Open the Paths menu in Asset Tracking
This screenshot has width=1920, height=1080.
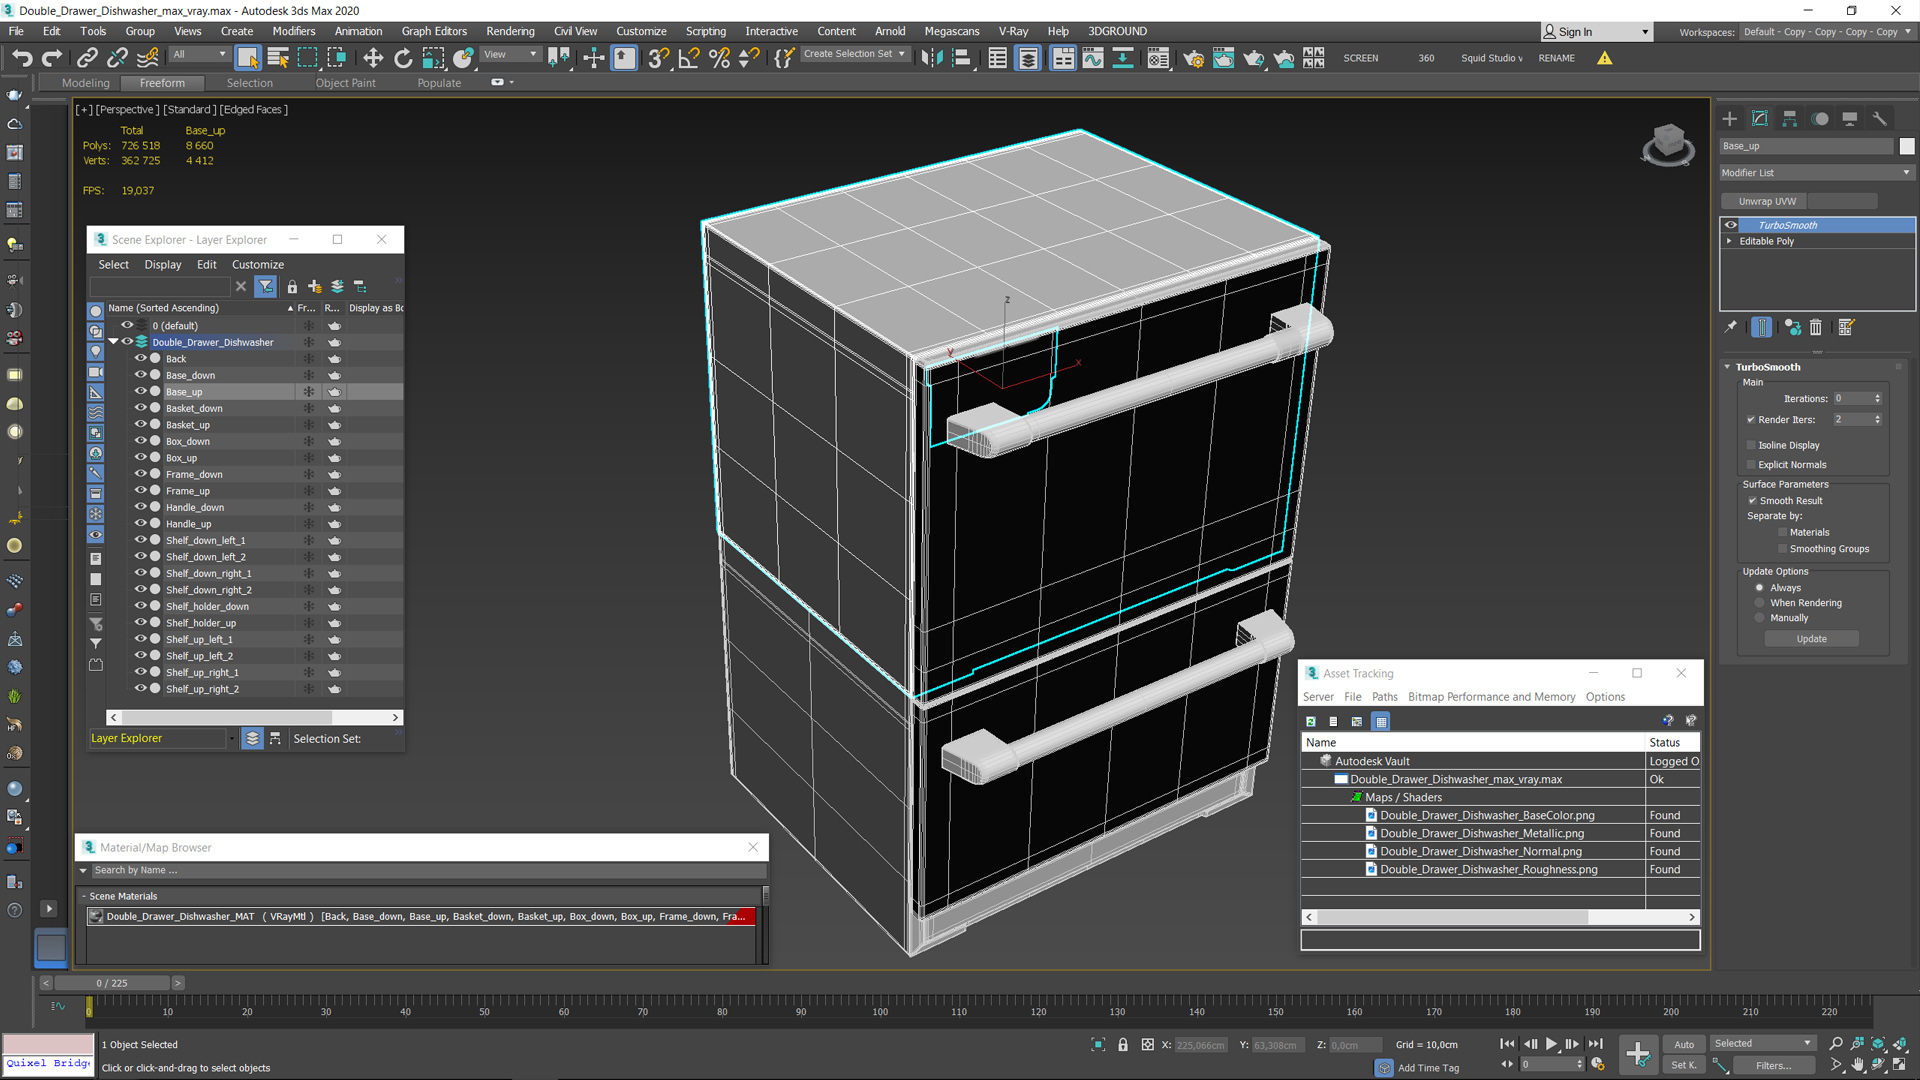coord(1384,697)
